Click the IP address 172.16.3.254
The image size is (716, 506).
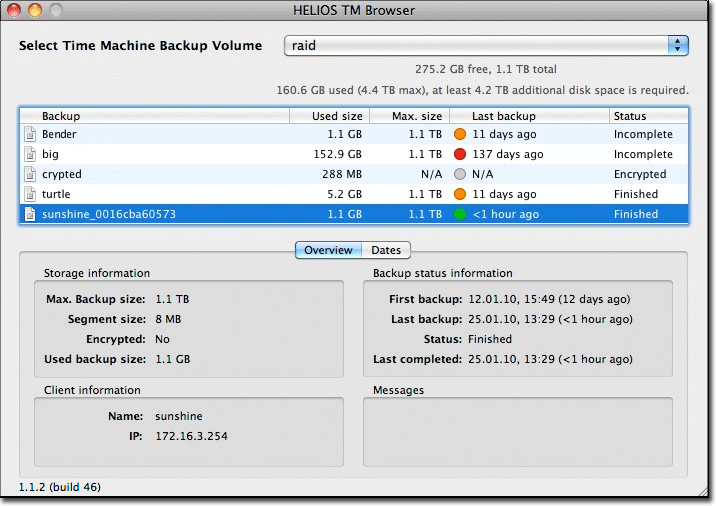point(191,436)
